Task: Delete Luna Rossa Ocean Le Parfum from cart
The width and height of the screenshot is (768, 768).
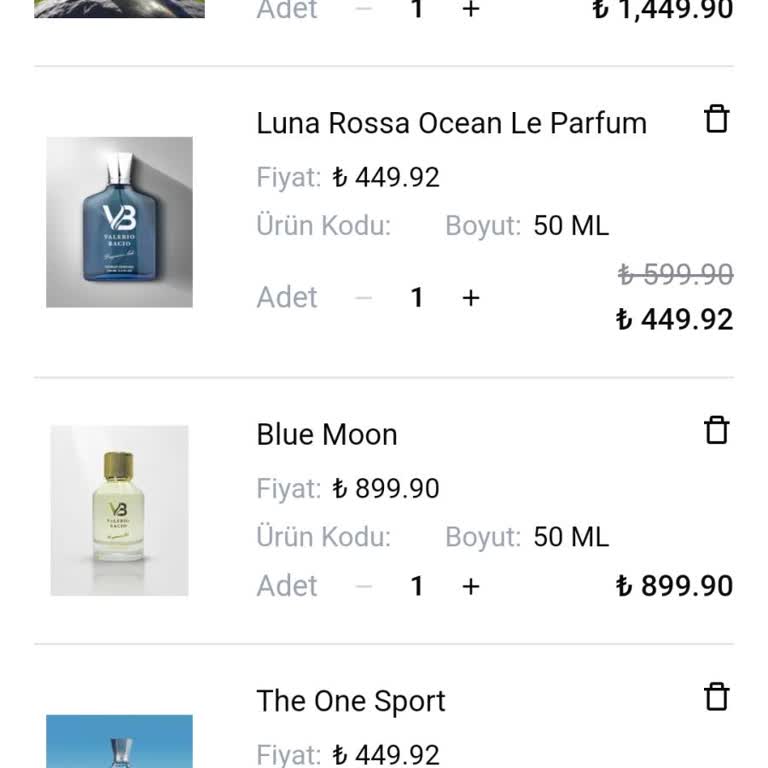Action: 717,119
